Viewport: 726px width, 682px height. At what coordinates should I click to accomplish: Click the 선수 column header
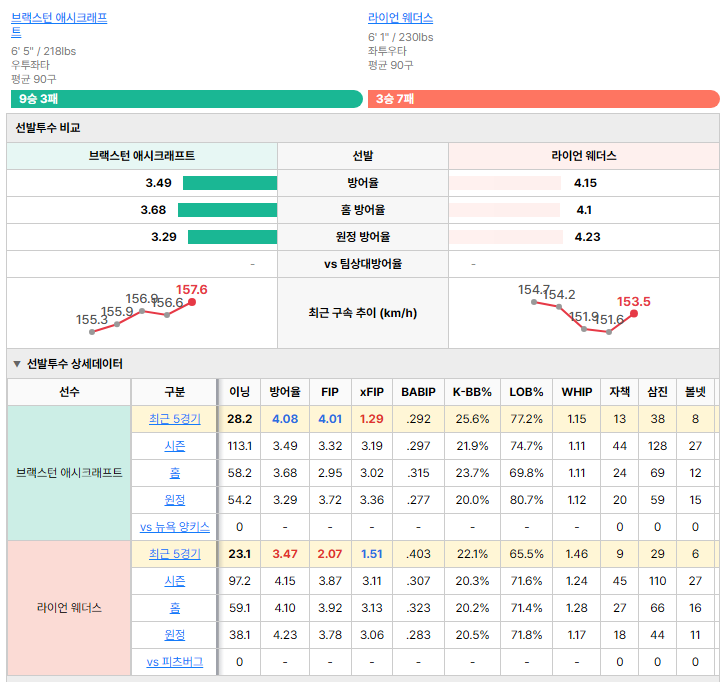click(x=69, y=392)
